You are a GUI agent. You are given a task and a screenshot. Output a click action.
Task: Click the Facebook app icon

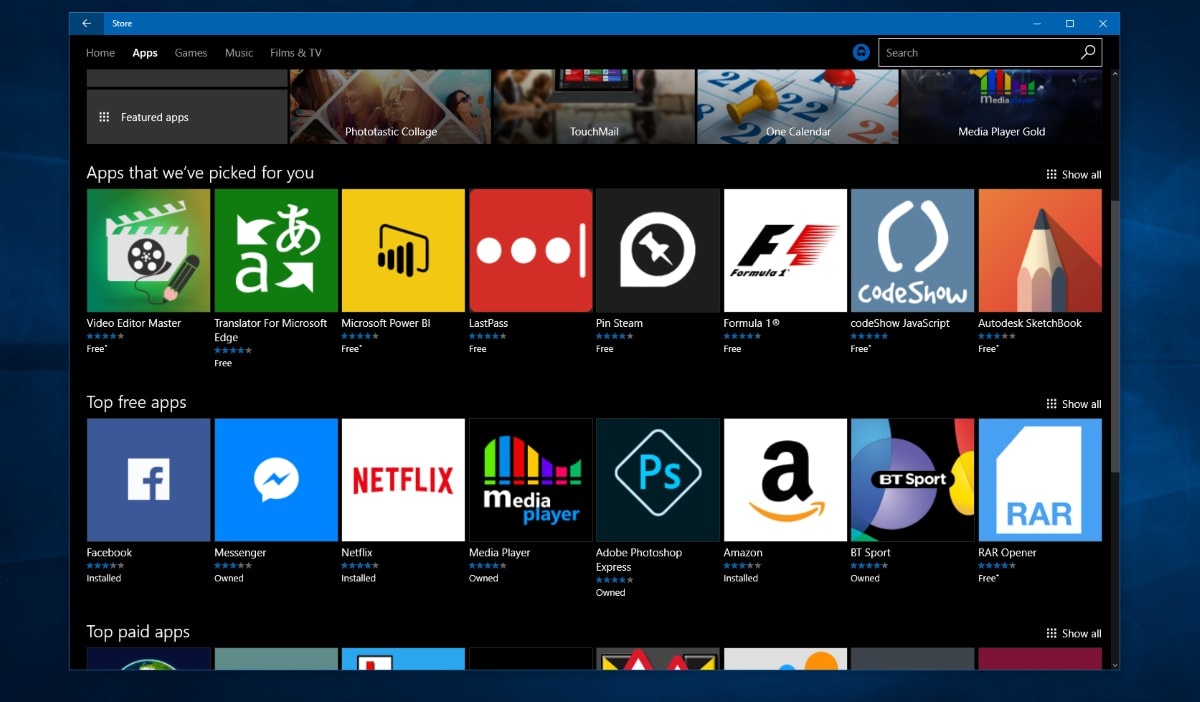148,479
